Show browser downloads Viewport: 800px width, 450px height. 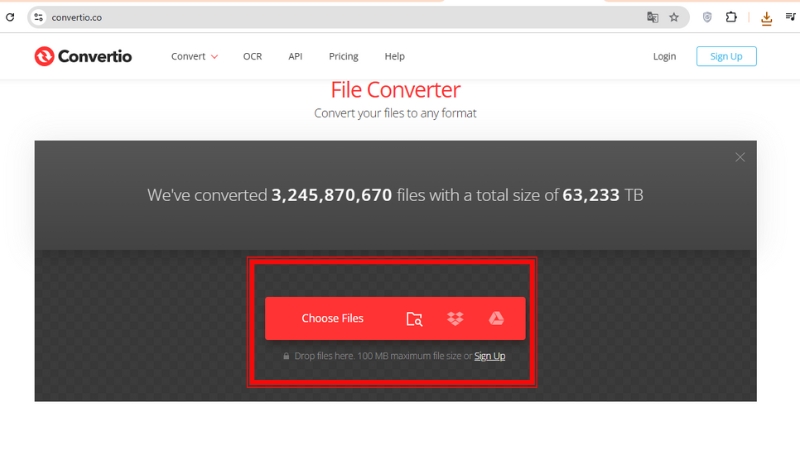click(x=766, y=17)
